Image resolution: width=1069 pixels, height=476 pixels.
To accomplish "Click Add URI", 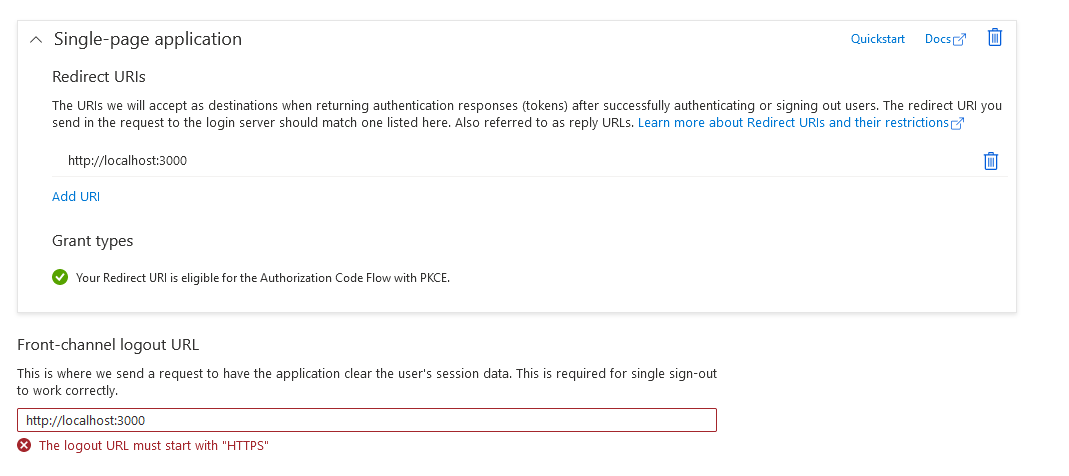I will point(76,196).
